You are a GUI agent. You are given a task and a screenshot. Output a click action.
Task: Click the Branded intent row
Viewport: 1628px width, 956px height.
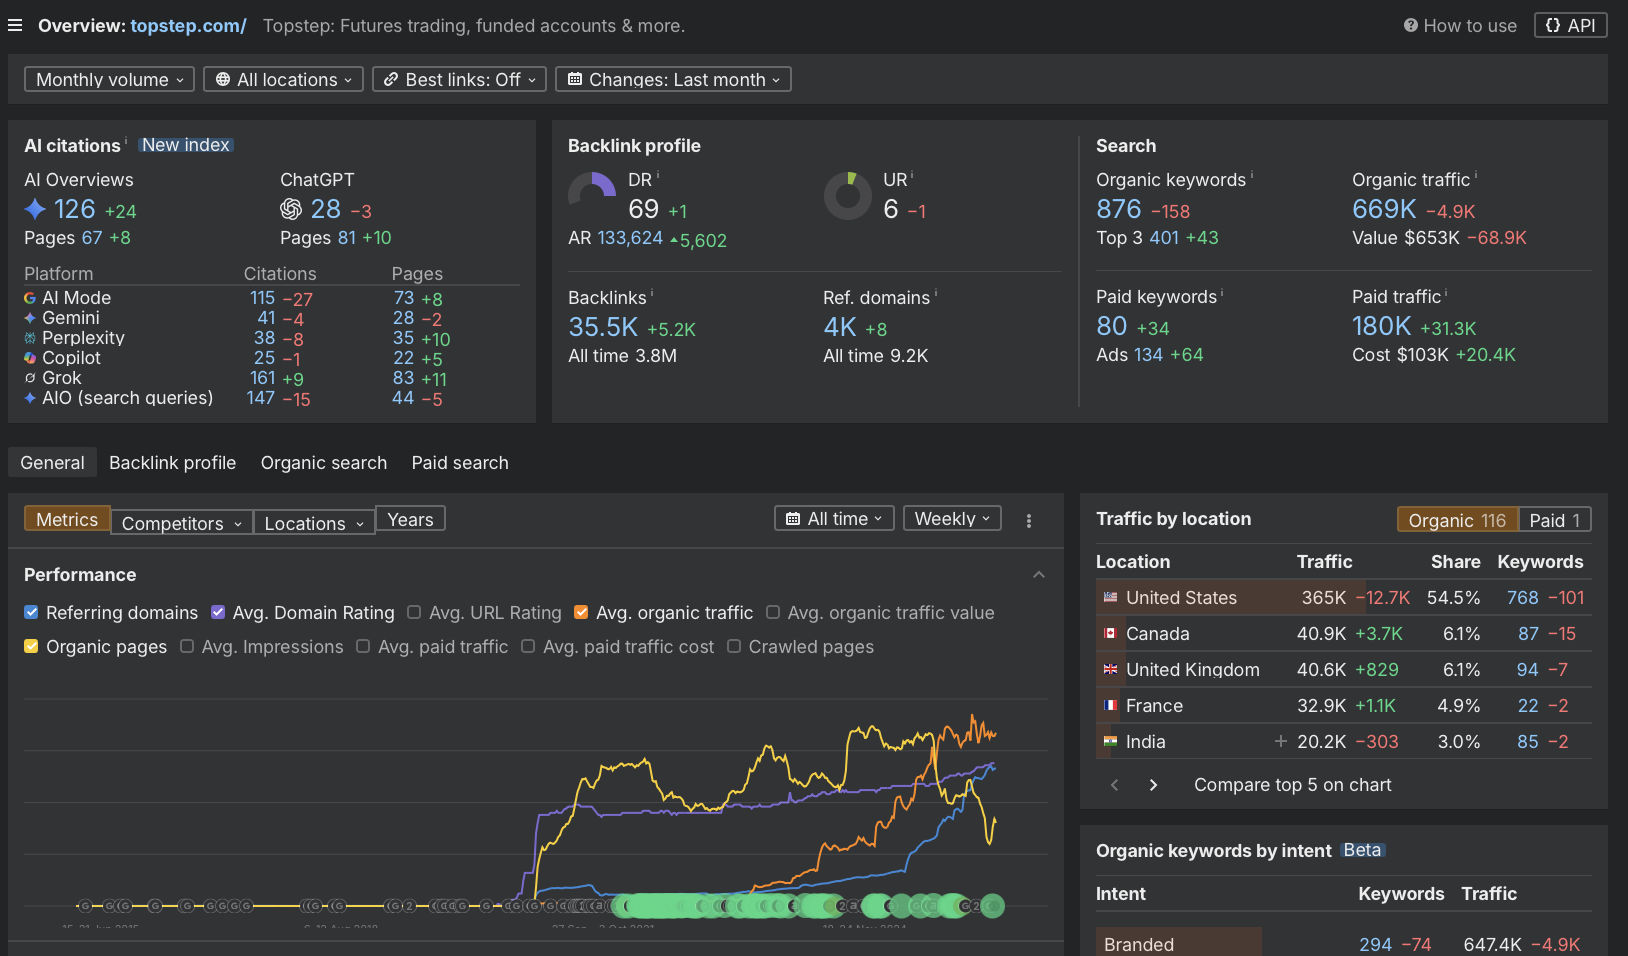click(1344, 944)
